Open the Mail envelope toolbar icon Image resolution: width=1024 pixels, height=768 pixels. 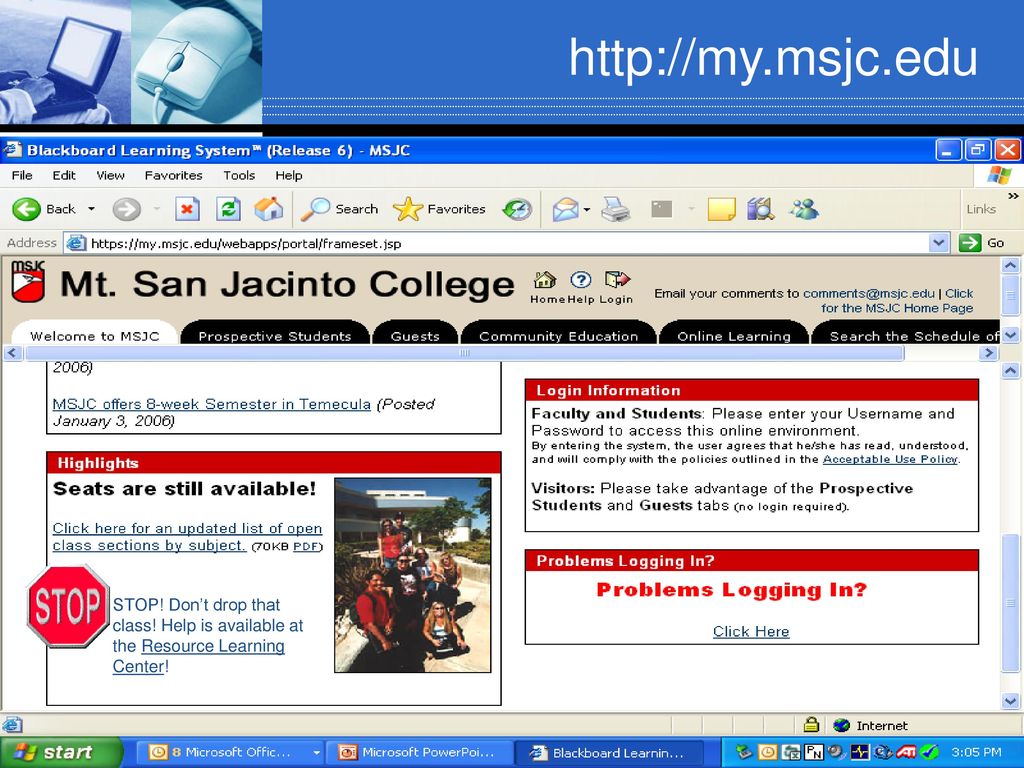pos(565,209)
